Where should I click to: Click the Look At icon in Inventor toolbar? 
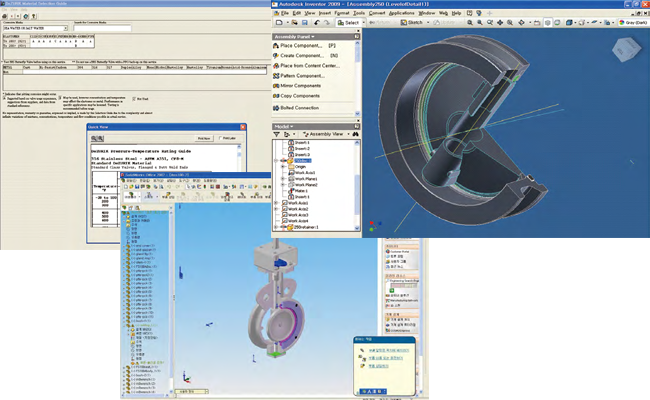537,22
